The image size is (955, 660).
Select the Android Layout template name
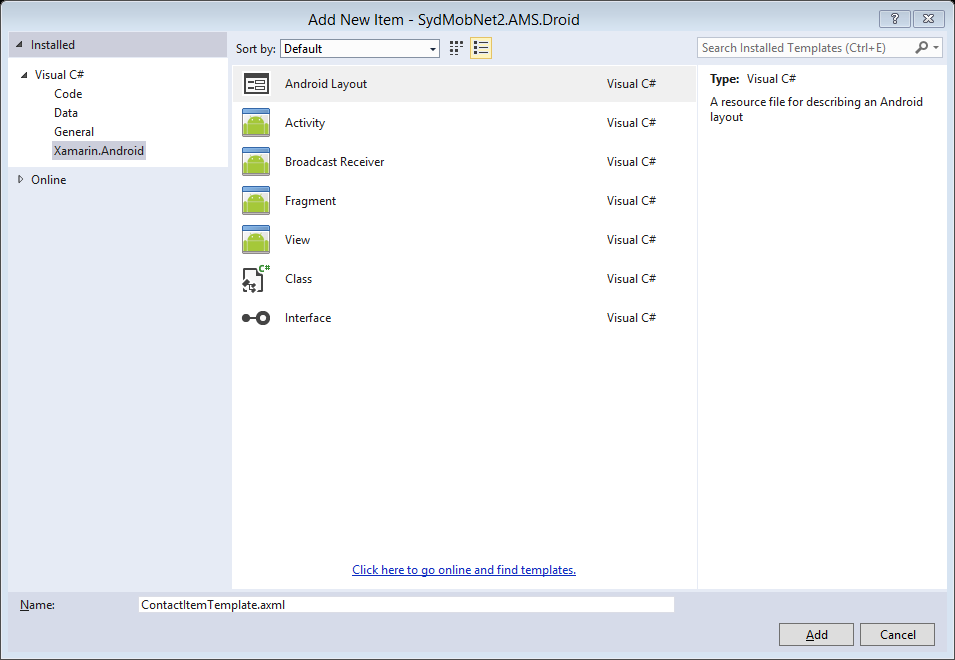click(x=326, y=84)
